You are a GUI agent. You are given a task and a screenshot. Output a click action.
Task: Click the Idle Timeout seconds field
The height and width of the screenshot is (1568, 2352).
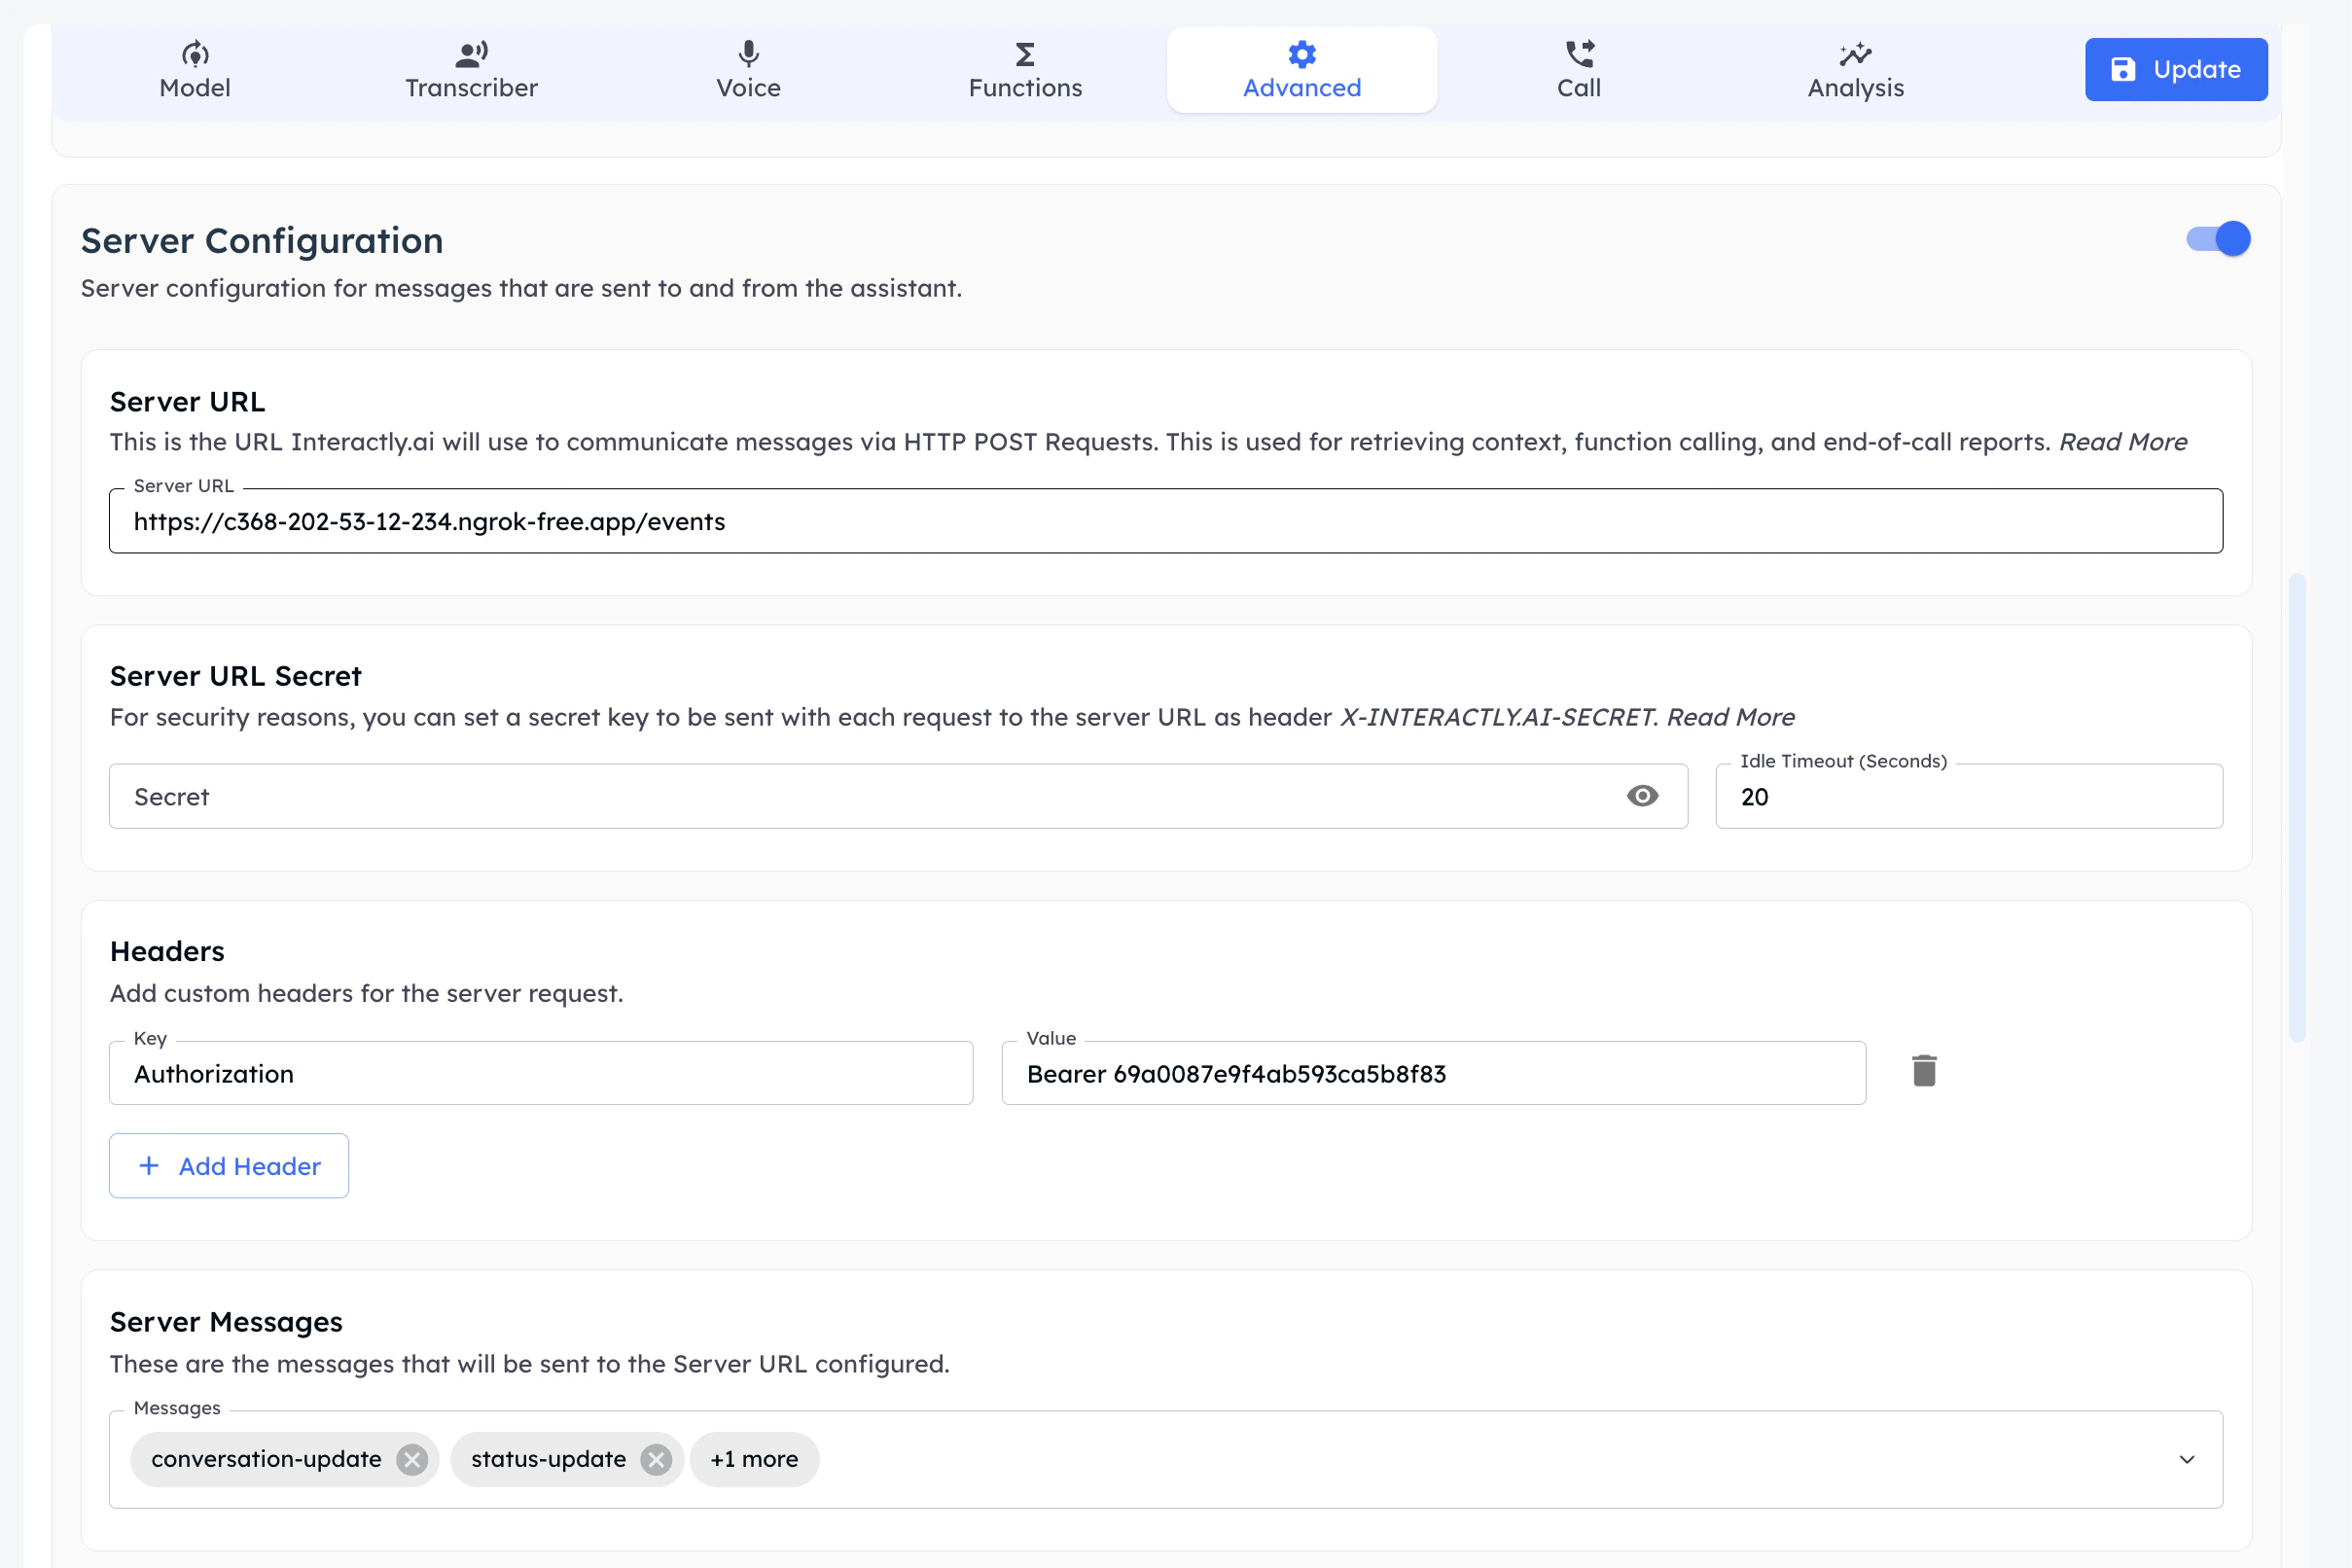1968,797
